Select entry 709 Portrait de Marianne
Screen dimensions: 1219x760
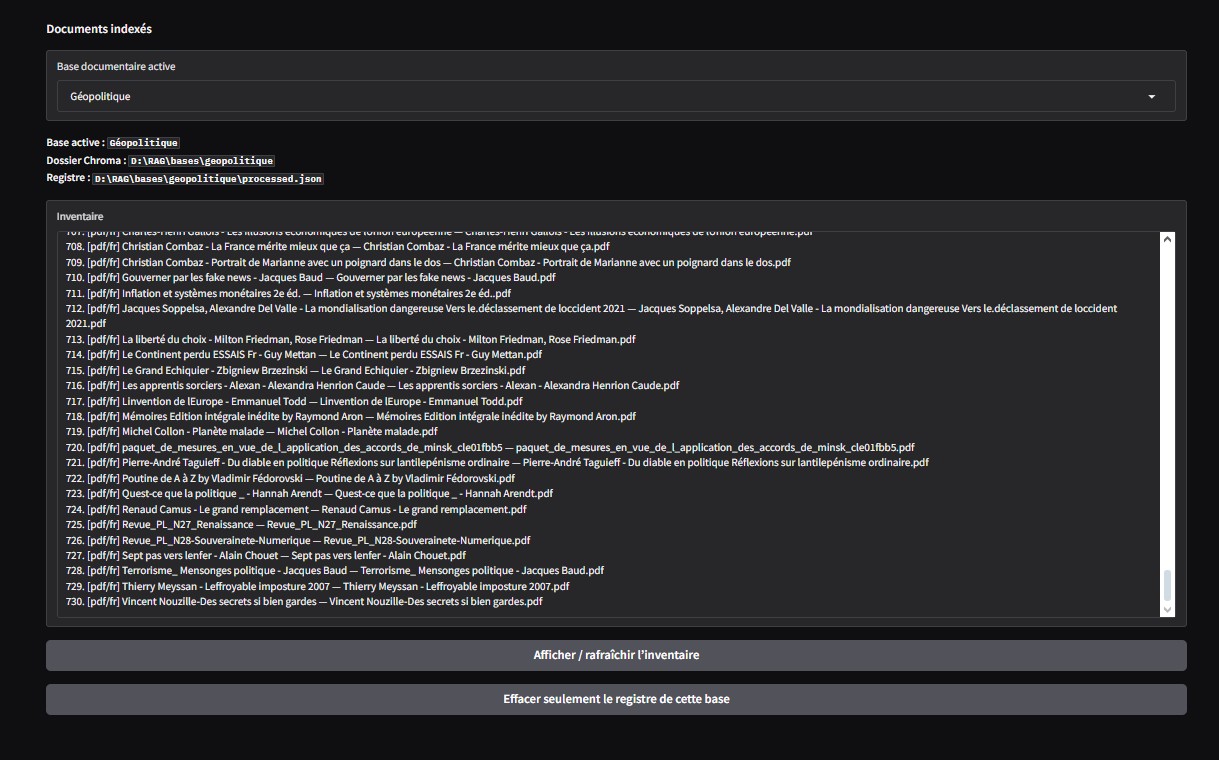tap(428, 262)
